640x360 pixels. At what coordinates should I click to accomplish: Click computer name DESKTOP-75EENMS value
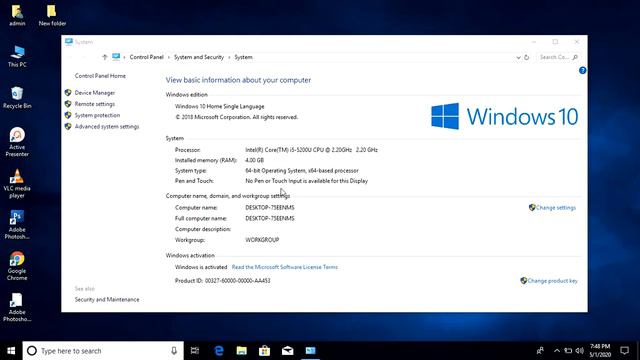(x=269, y=208)
